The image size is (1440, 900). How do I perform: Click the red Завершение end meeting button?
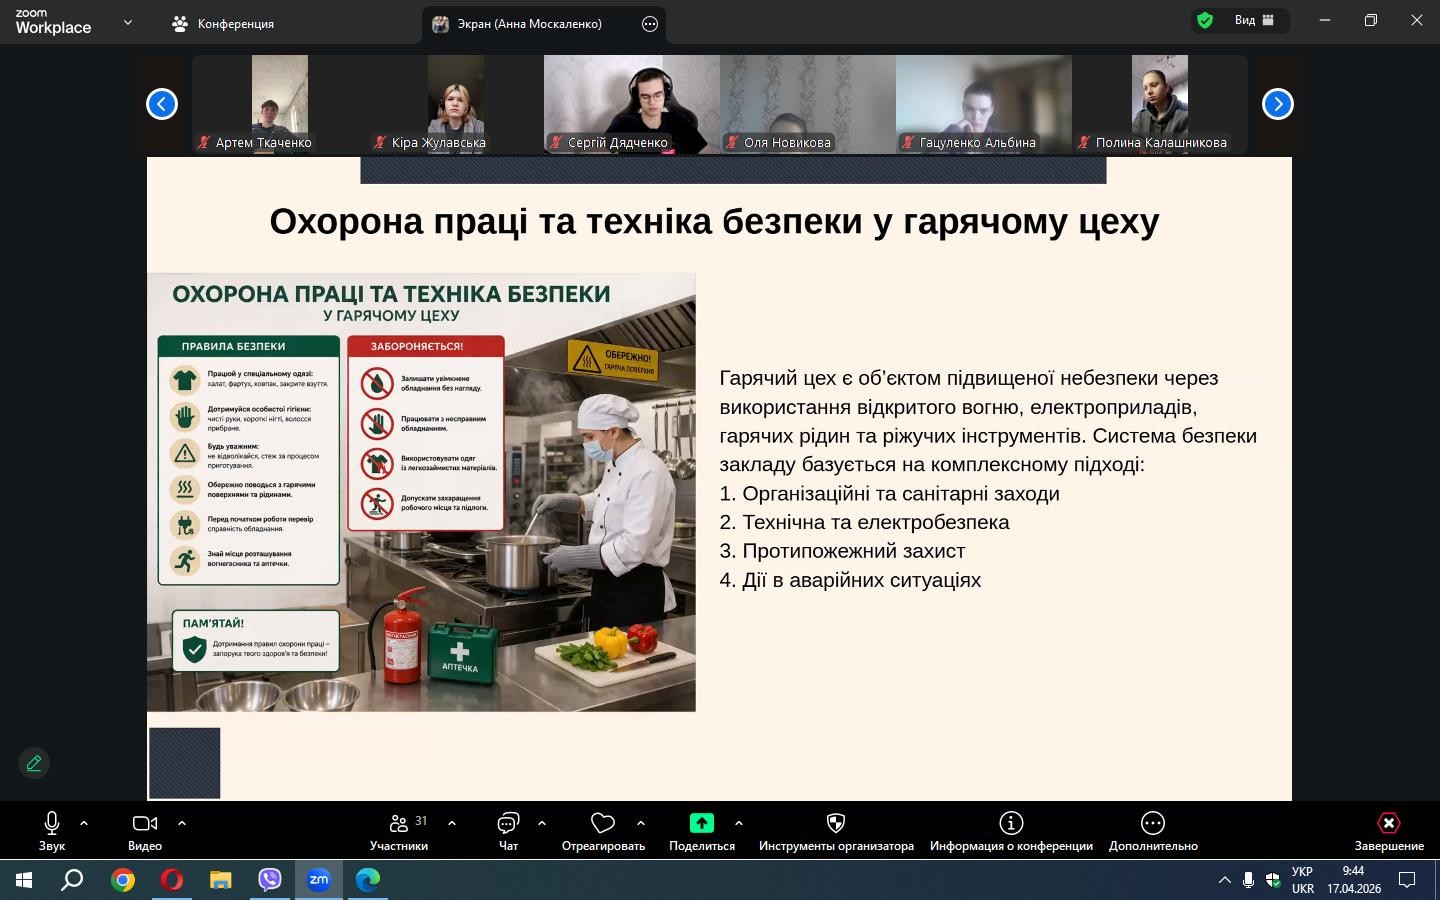(1388, 823)
